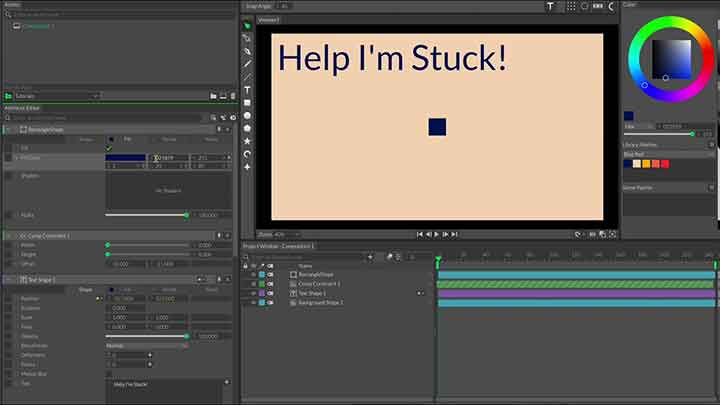Collapse the Comp Comment attribute section
Viewport: 720px width, 405px height.
coord(8,236)
